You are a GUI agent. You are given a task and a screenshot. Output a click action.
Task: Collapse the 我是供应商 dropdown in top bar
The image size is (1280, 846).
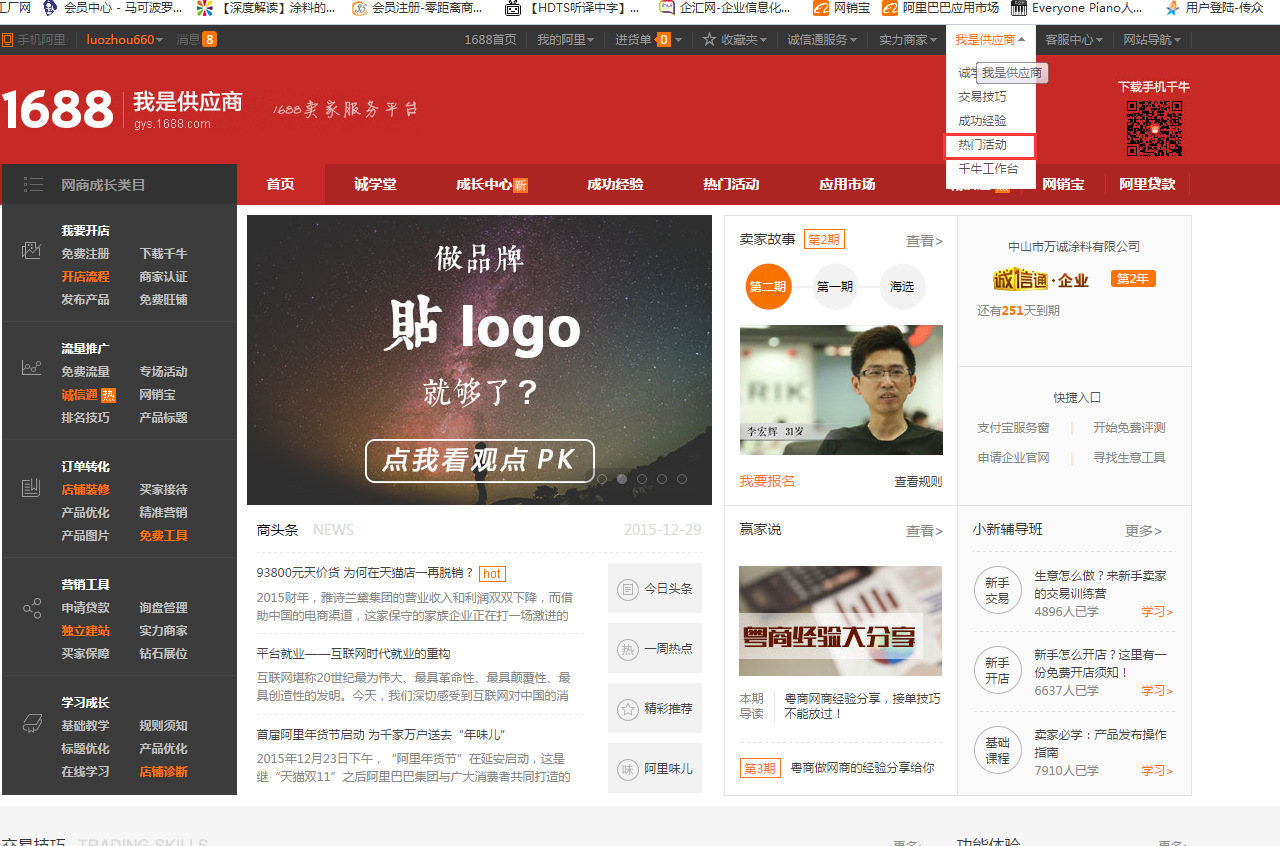tap(990, 40)
